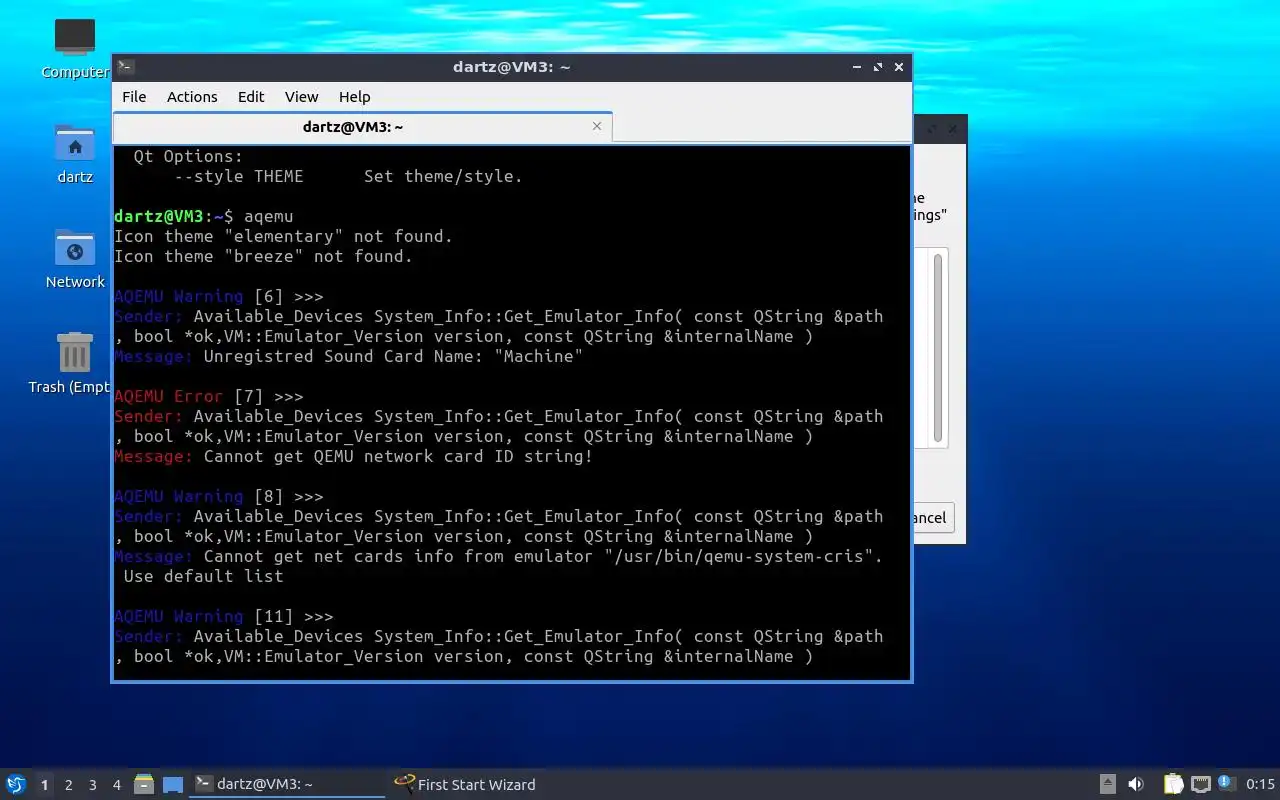Click Cancel in the First Start Wizard
Viewport: 1280px width, 800px height.
[x=933, y=517]
